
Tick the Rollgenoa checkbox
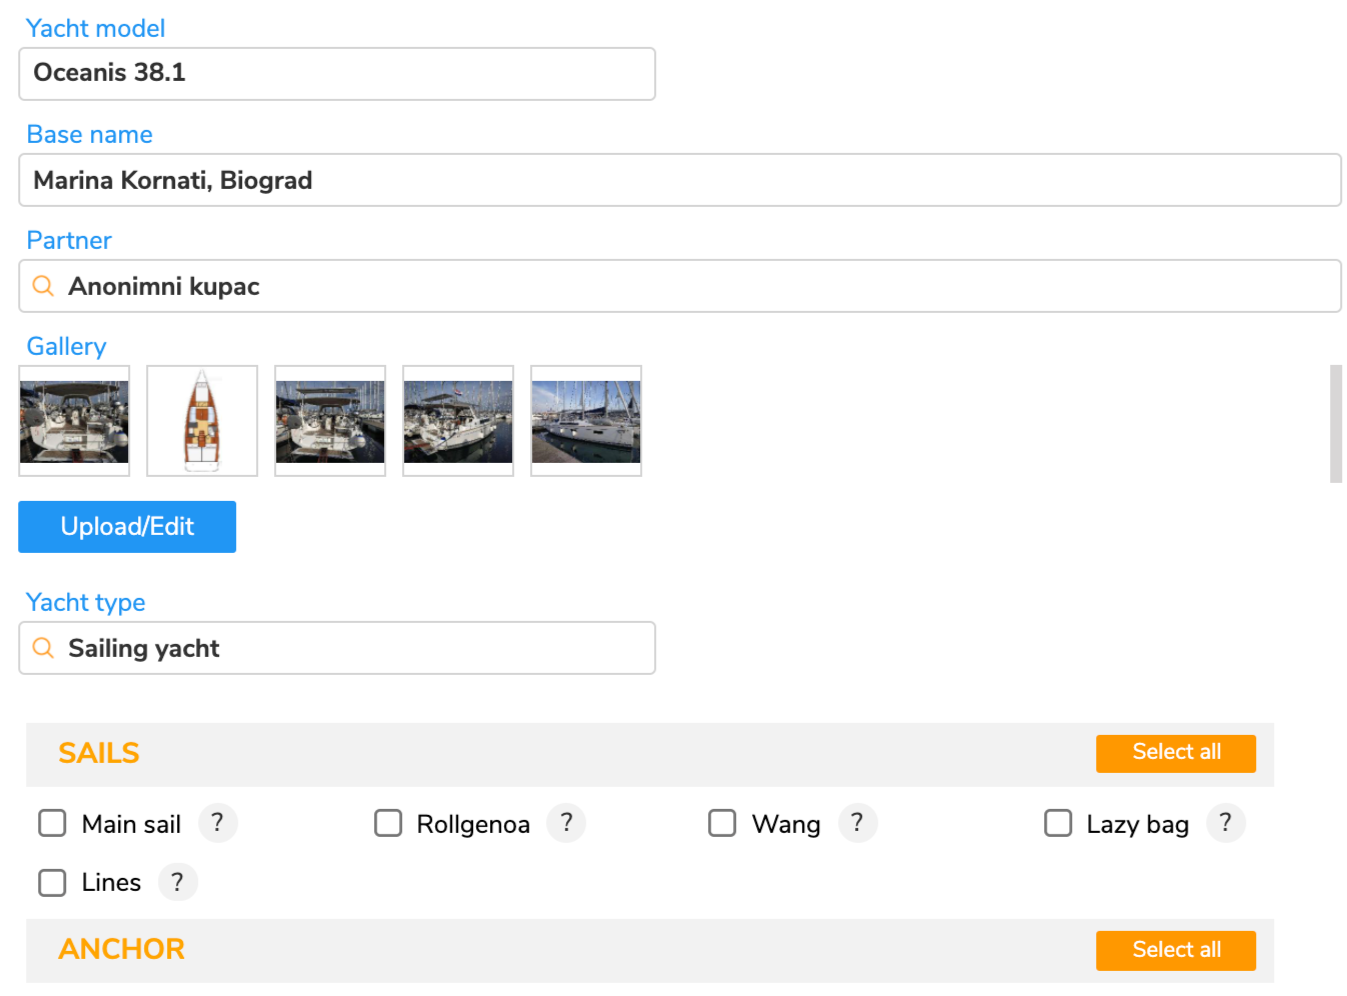(x=388, y=823)
